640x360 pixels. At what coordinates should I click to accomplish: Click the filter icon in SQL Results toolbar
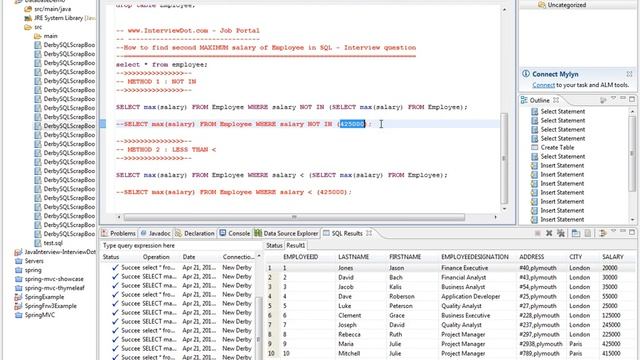pyautogui.click(x=603, y=233)
